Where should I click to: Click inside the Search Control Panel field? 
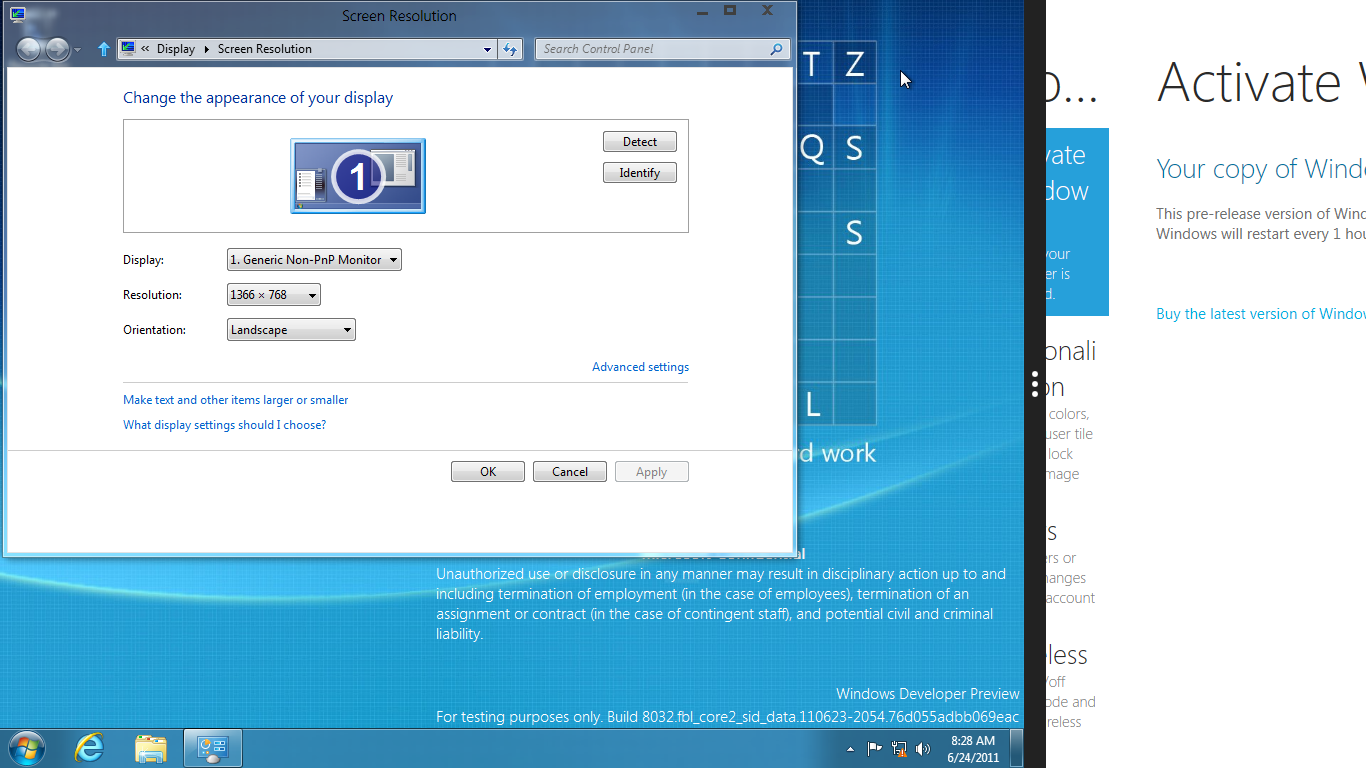coord(650,49)
